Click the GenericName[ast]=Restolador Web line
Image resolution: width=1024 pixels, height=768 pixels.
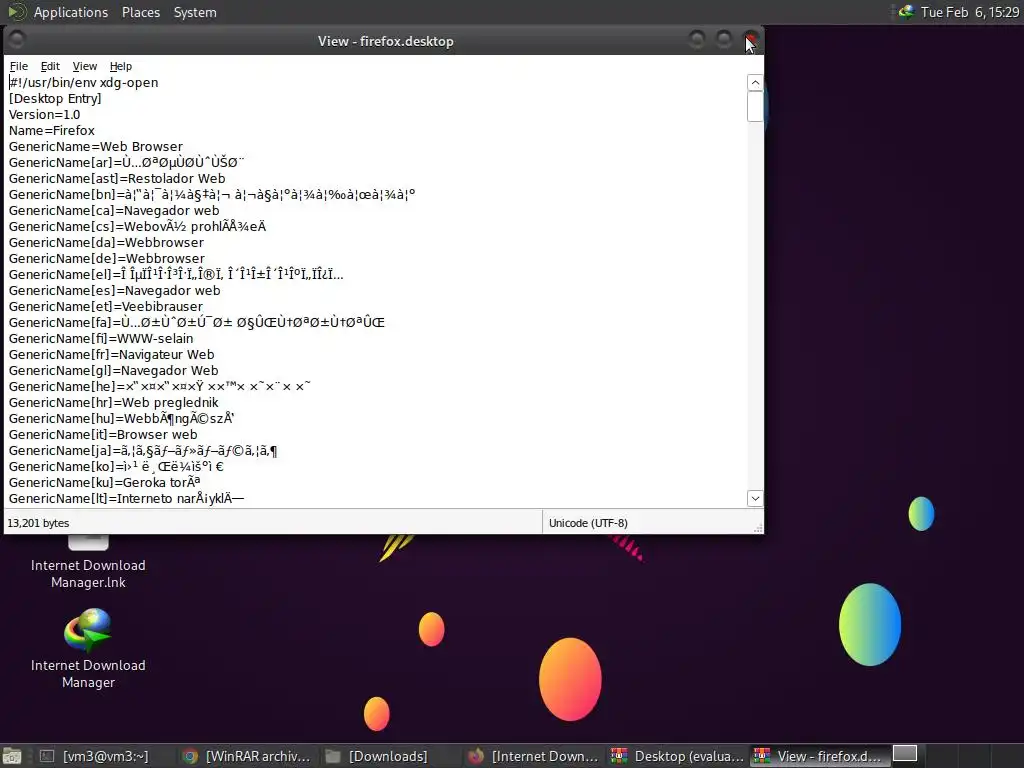tap(117, 178)
